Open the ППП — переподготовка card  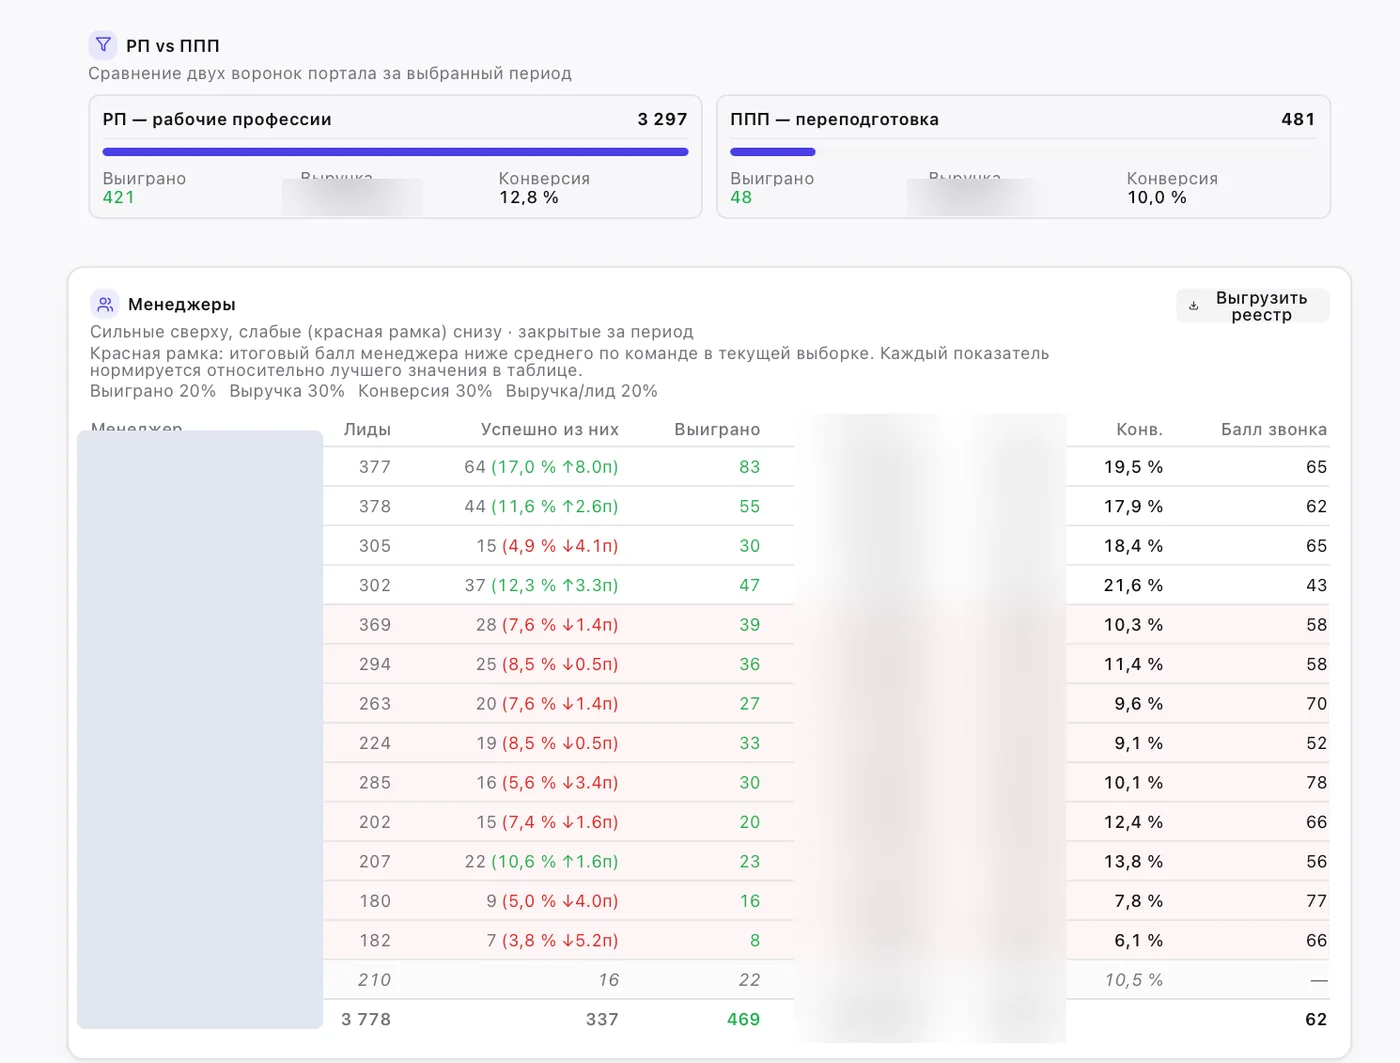click(x=1023, y=157)
